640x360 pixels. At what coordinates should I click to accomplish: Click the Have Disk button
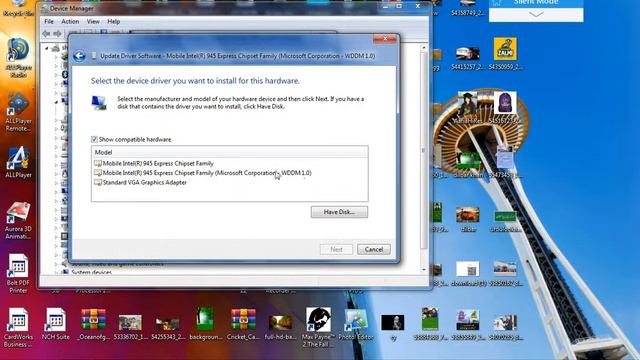[x=339, y=212]
